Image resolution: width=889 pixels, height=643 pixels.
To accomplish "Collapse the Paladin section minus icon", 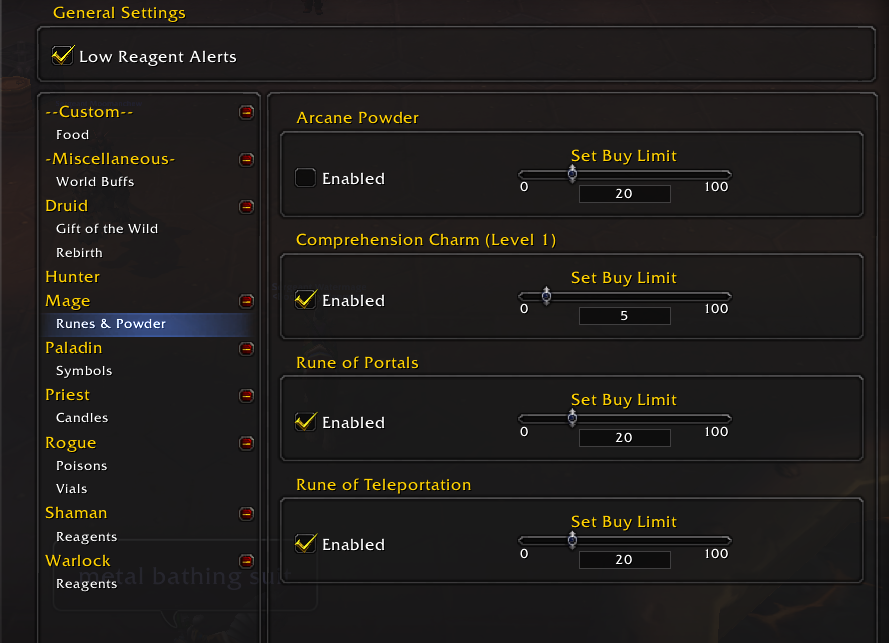I will click(x=246, y=348).
